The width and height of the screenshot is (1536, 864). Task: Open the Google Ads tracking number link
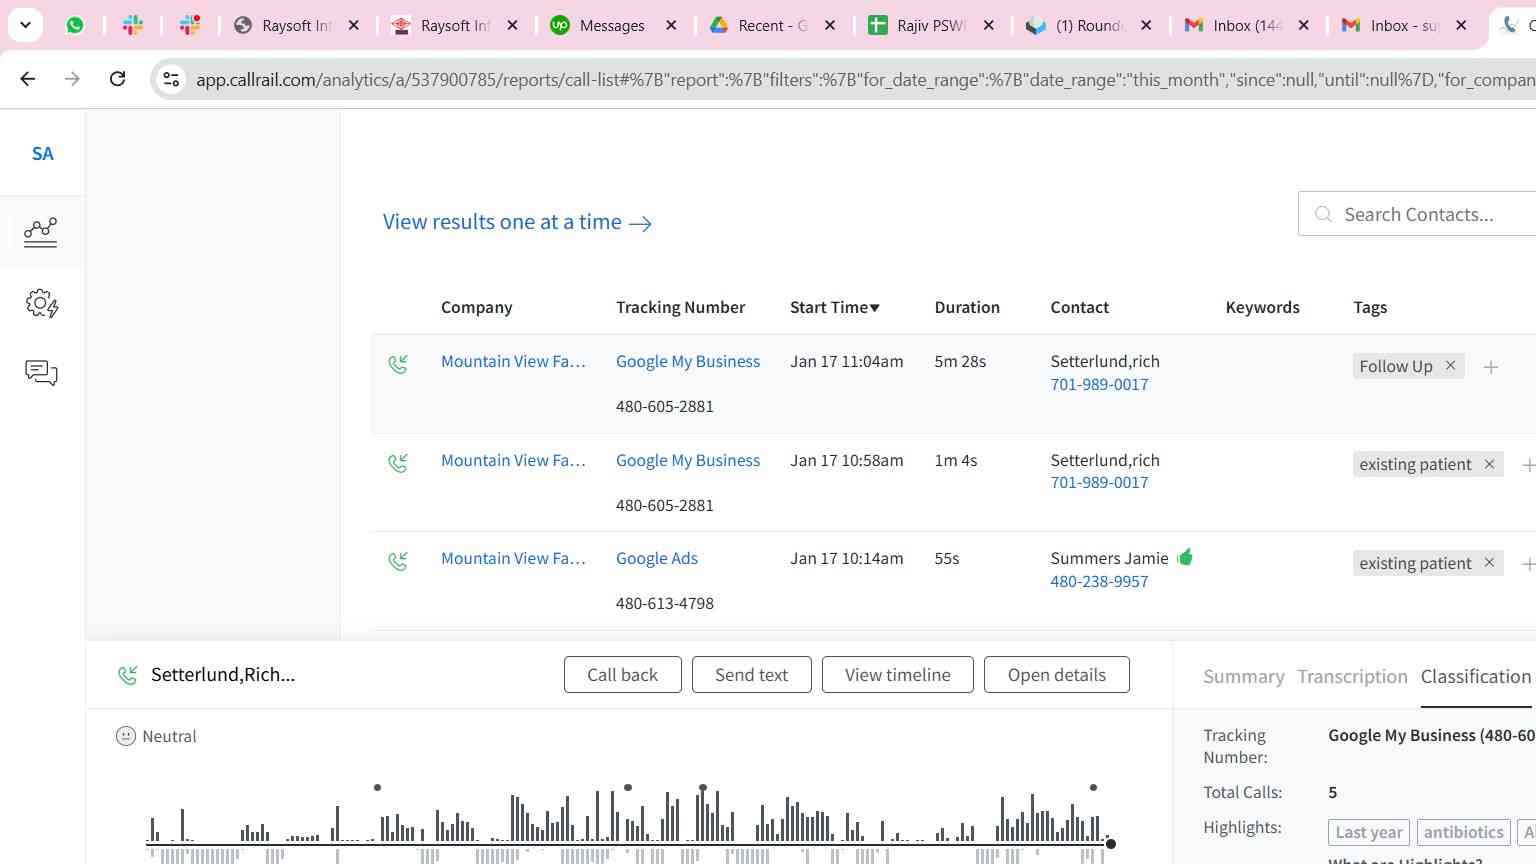tap(657, 558)
